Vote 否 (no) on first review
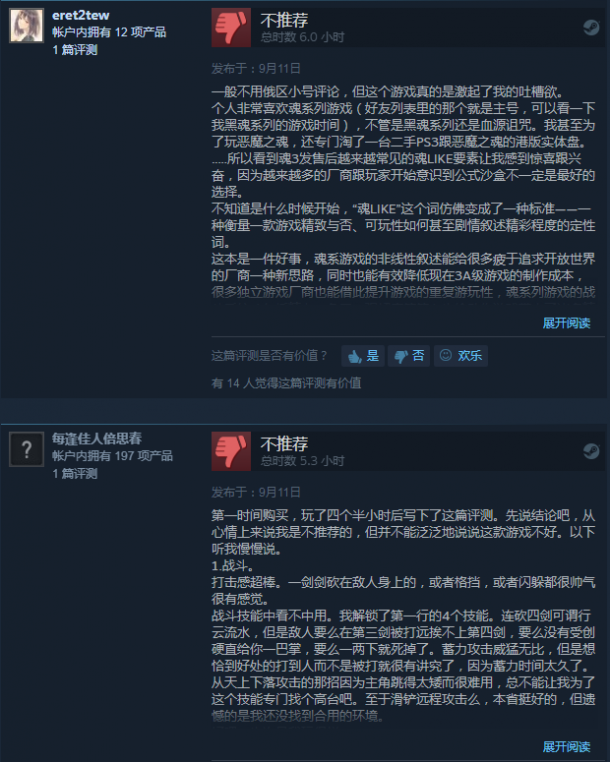This screenshot has height=762, width=610. pyautogui.click(x=409, y=356)
